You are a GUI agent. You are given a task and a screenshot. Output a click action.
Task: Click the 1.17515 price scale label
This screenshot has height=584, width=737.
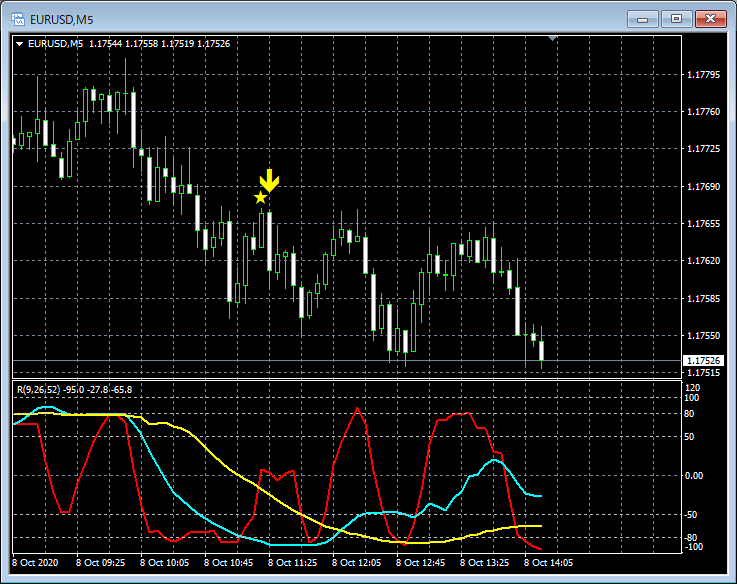[x=703, y=372]
